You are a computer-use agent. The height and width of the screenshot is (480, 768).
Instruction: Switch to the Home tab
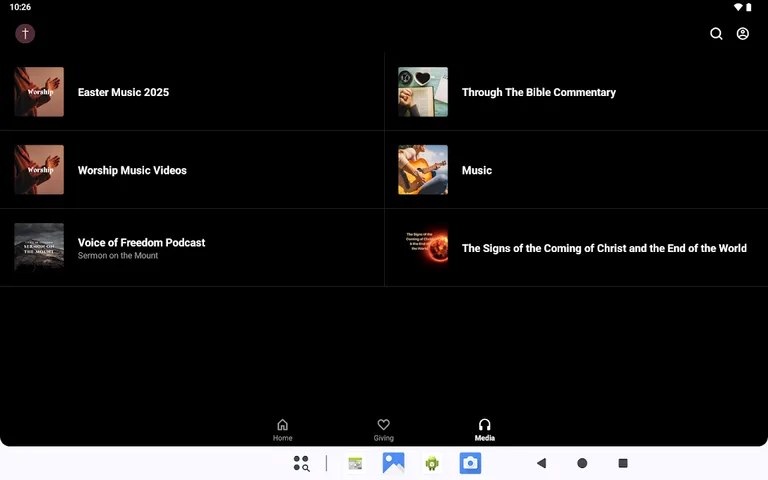[283, 430]
